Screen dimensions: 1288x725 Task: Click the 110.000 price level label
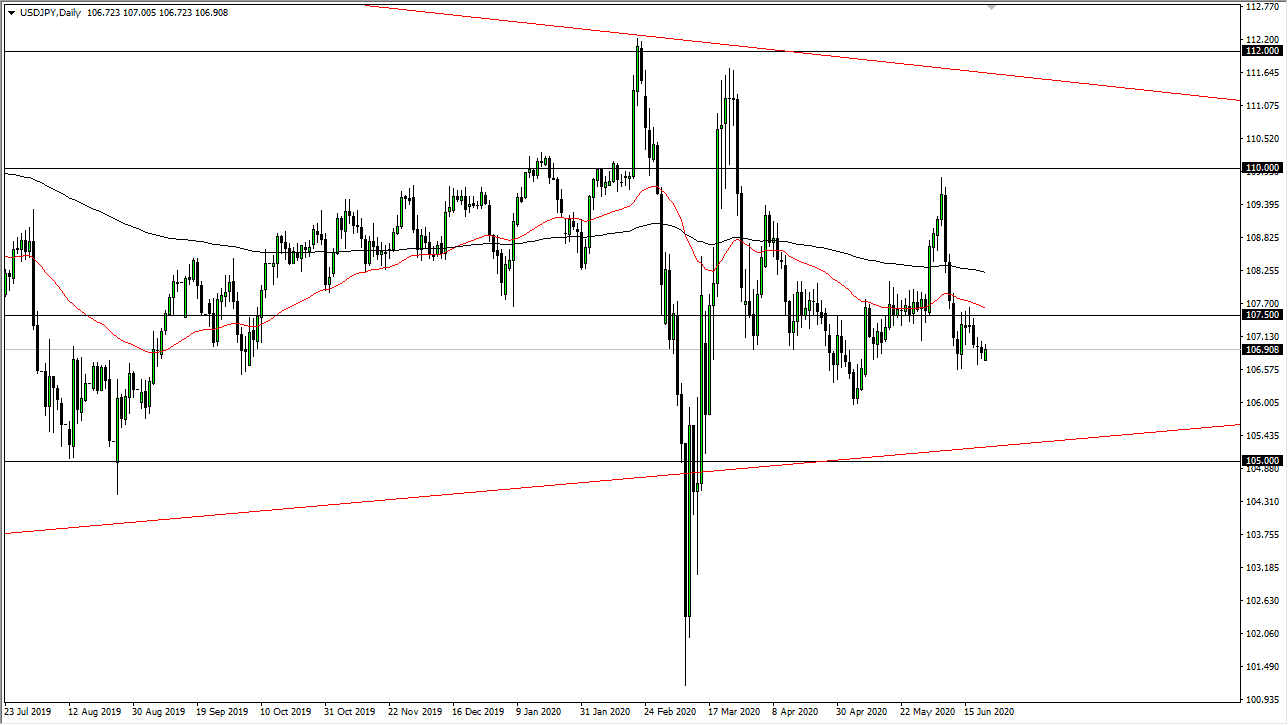[x=1262, y=167]
